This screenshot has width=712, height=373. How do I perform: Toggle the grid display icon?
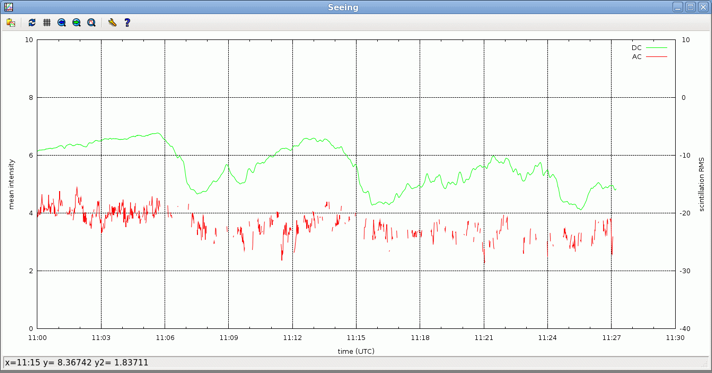pos(47,22)
